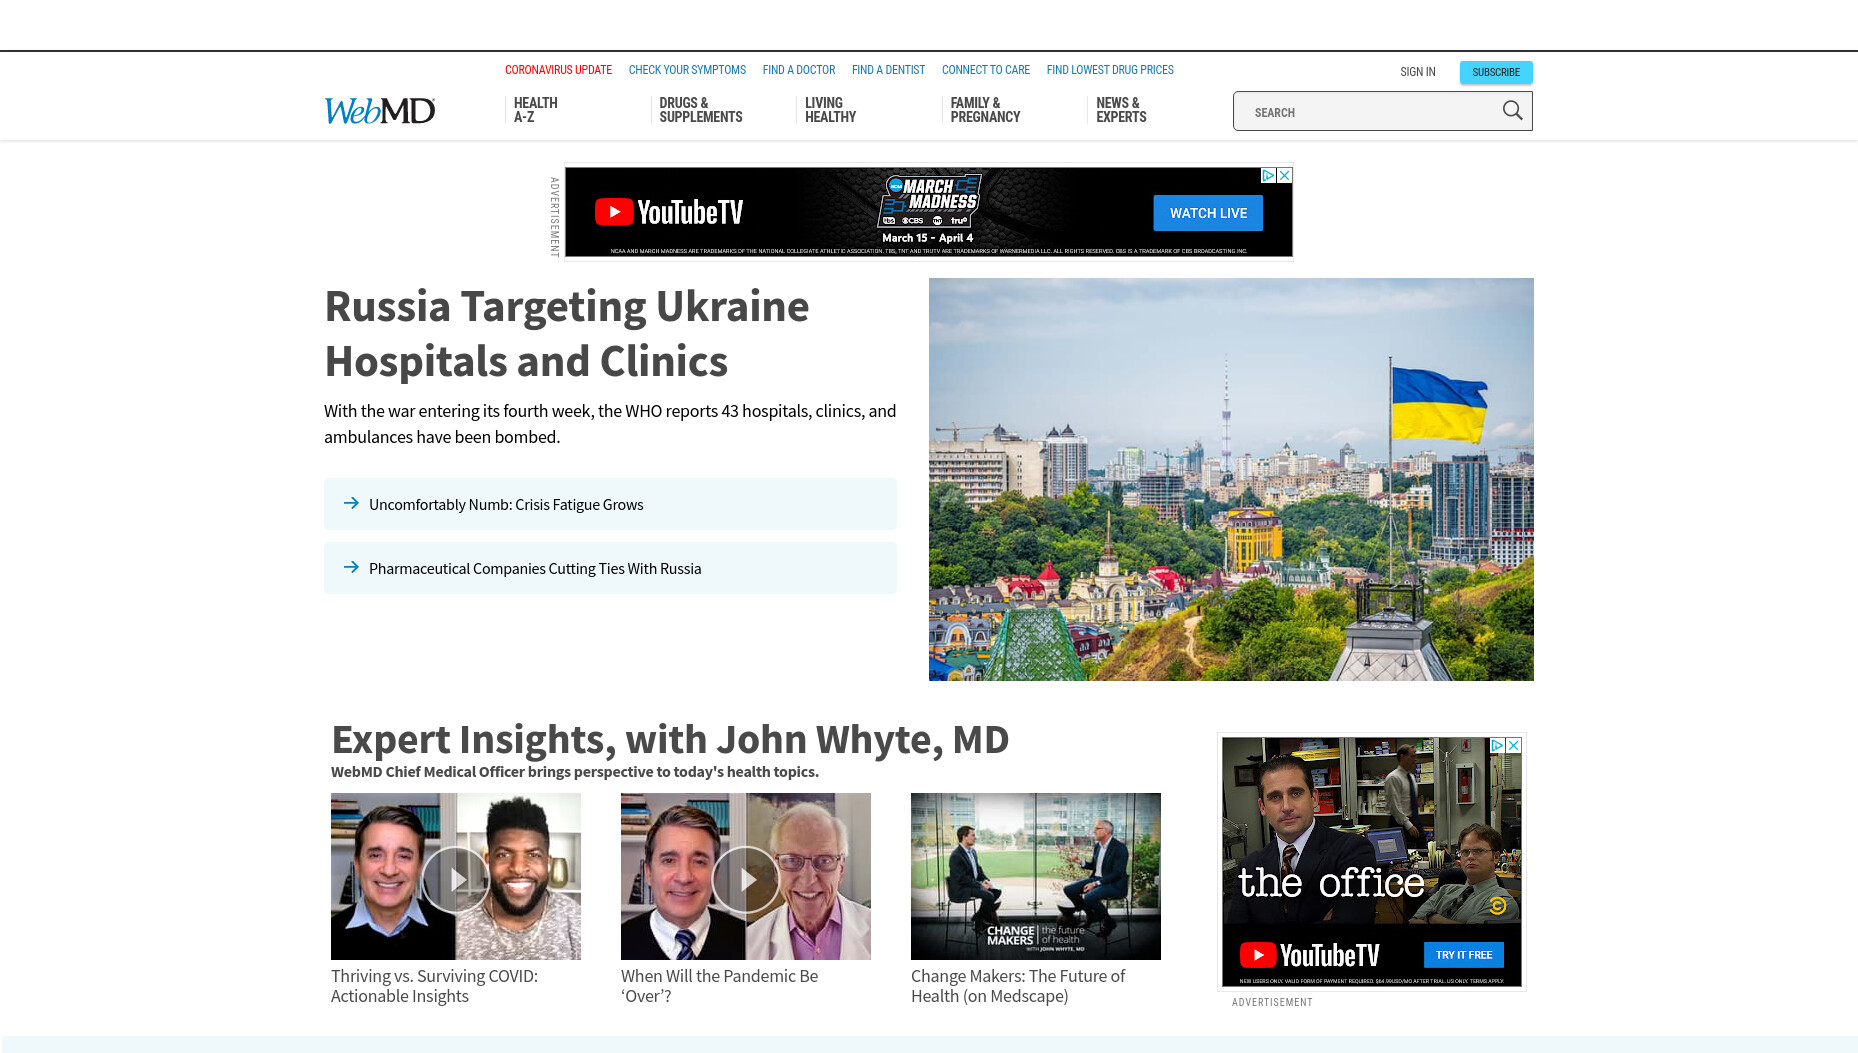
Task: Open the Family & Pregnancy menu
Action: 985,110
